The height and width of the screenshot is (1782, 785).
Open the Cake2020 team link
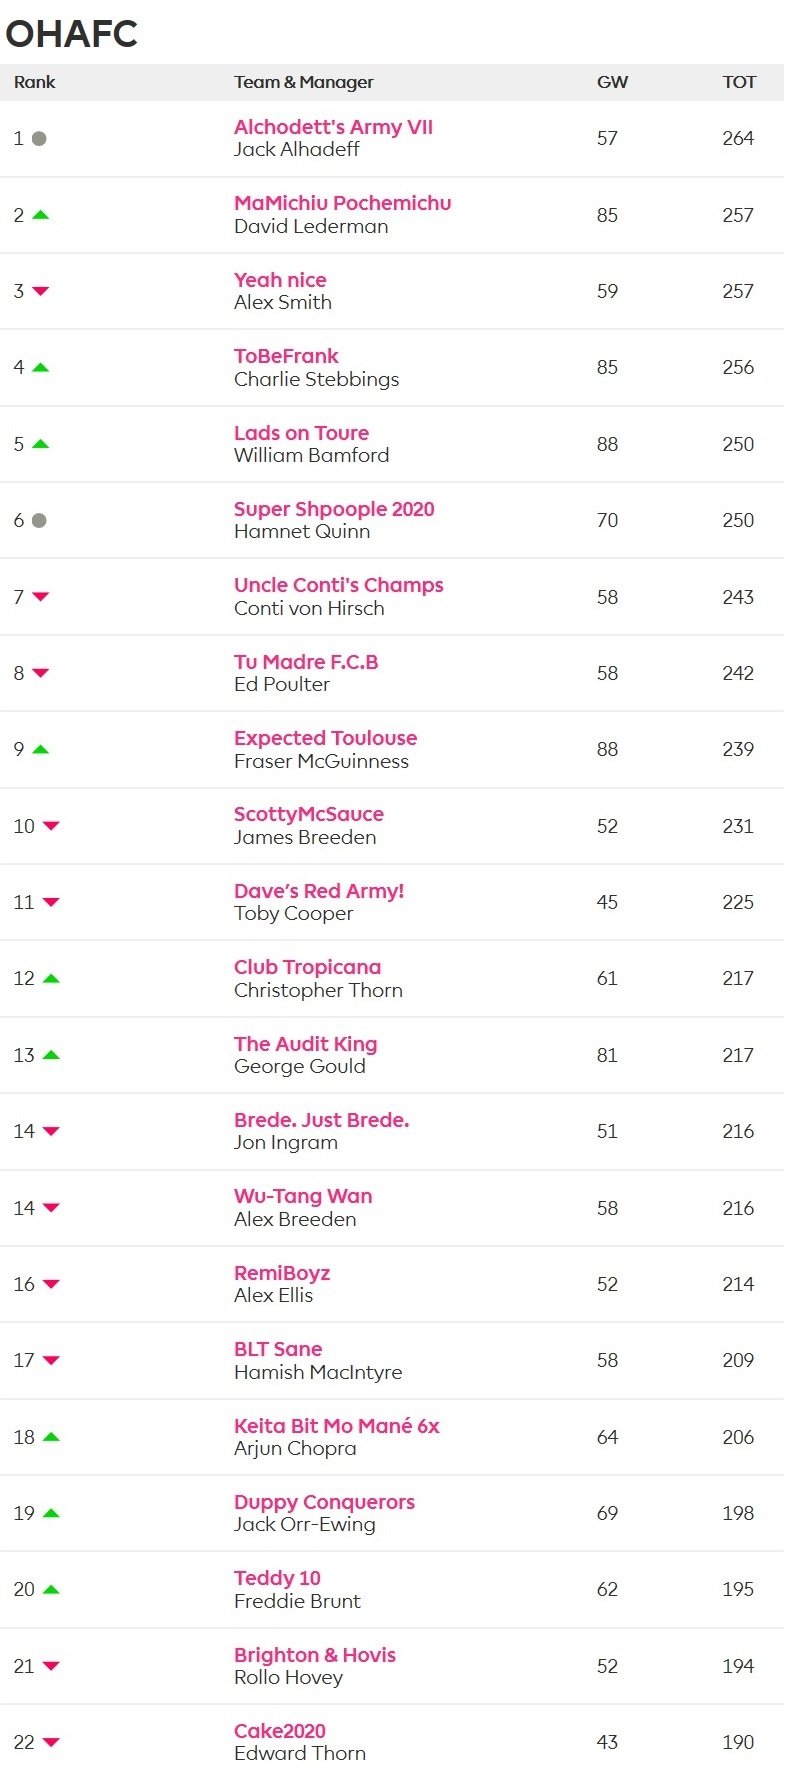(280, 1731)
